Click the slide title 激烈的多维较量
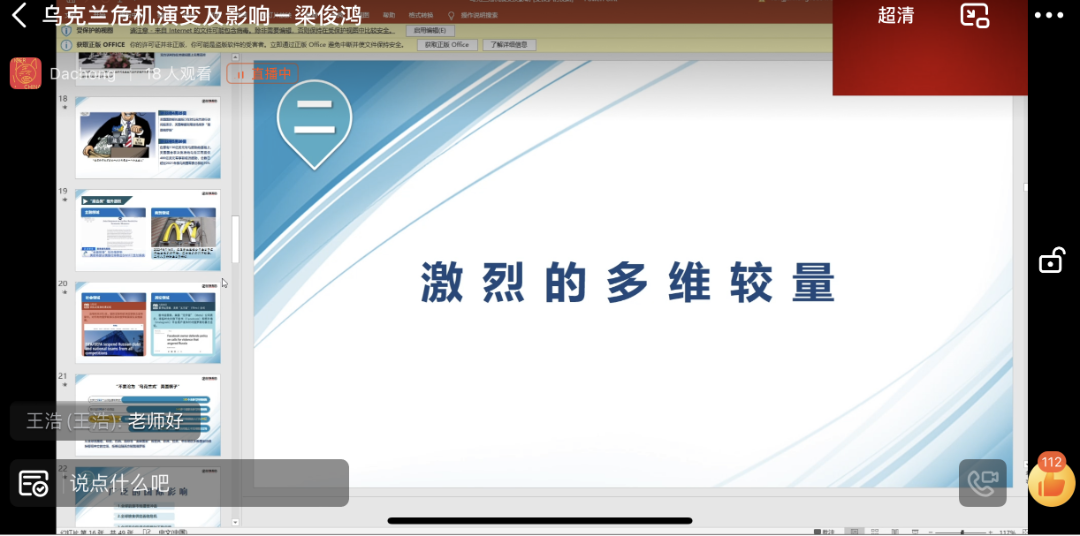This screenshot has height=536, width=1080. coord(628,282)
